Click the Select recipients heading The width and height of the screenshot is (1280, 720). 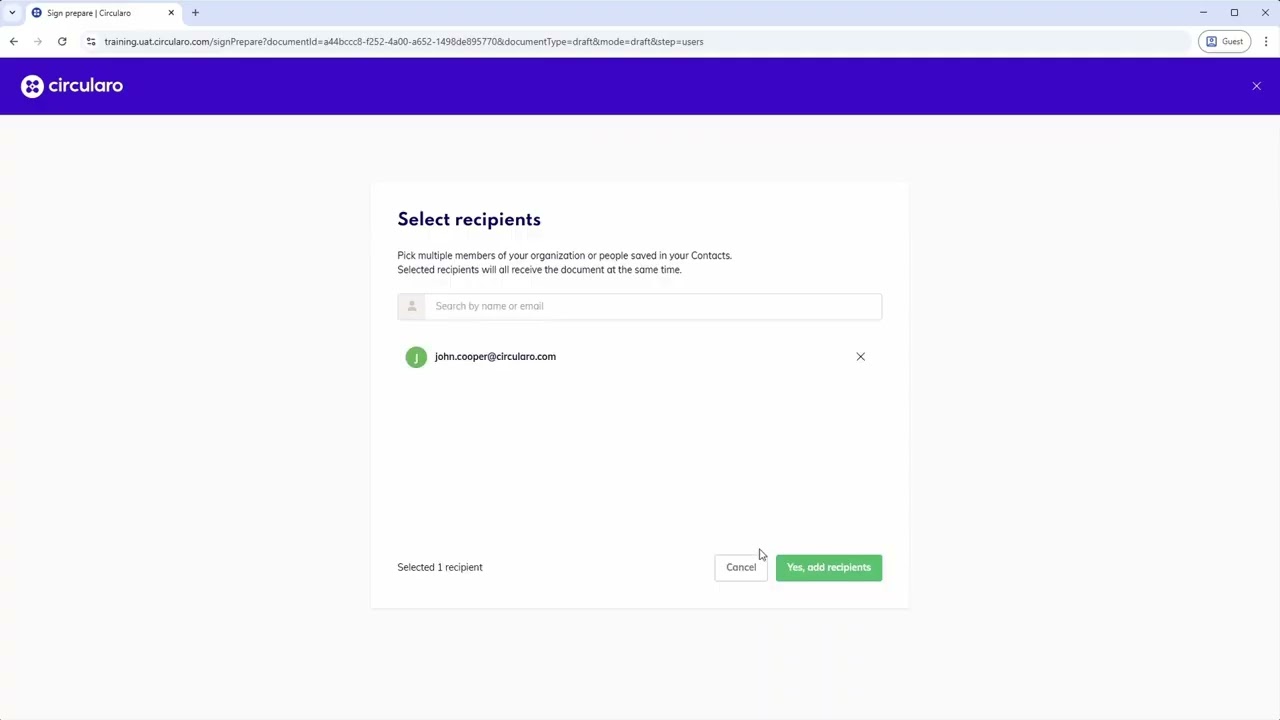469,220
